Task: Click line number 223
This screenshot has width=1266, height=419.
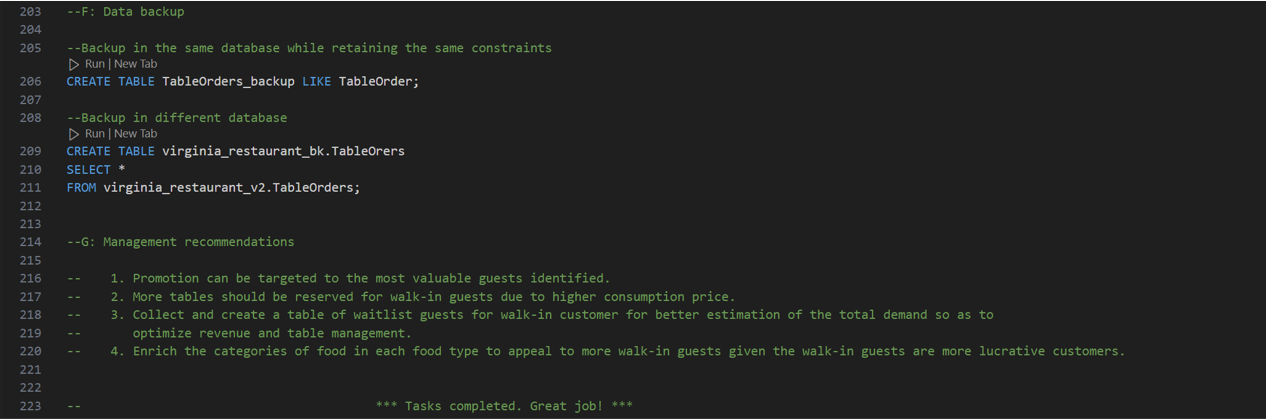Action: (30, 406)
